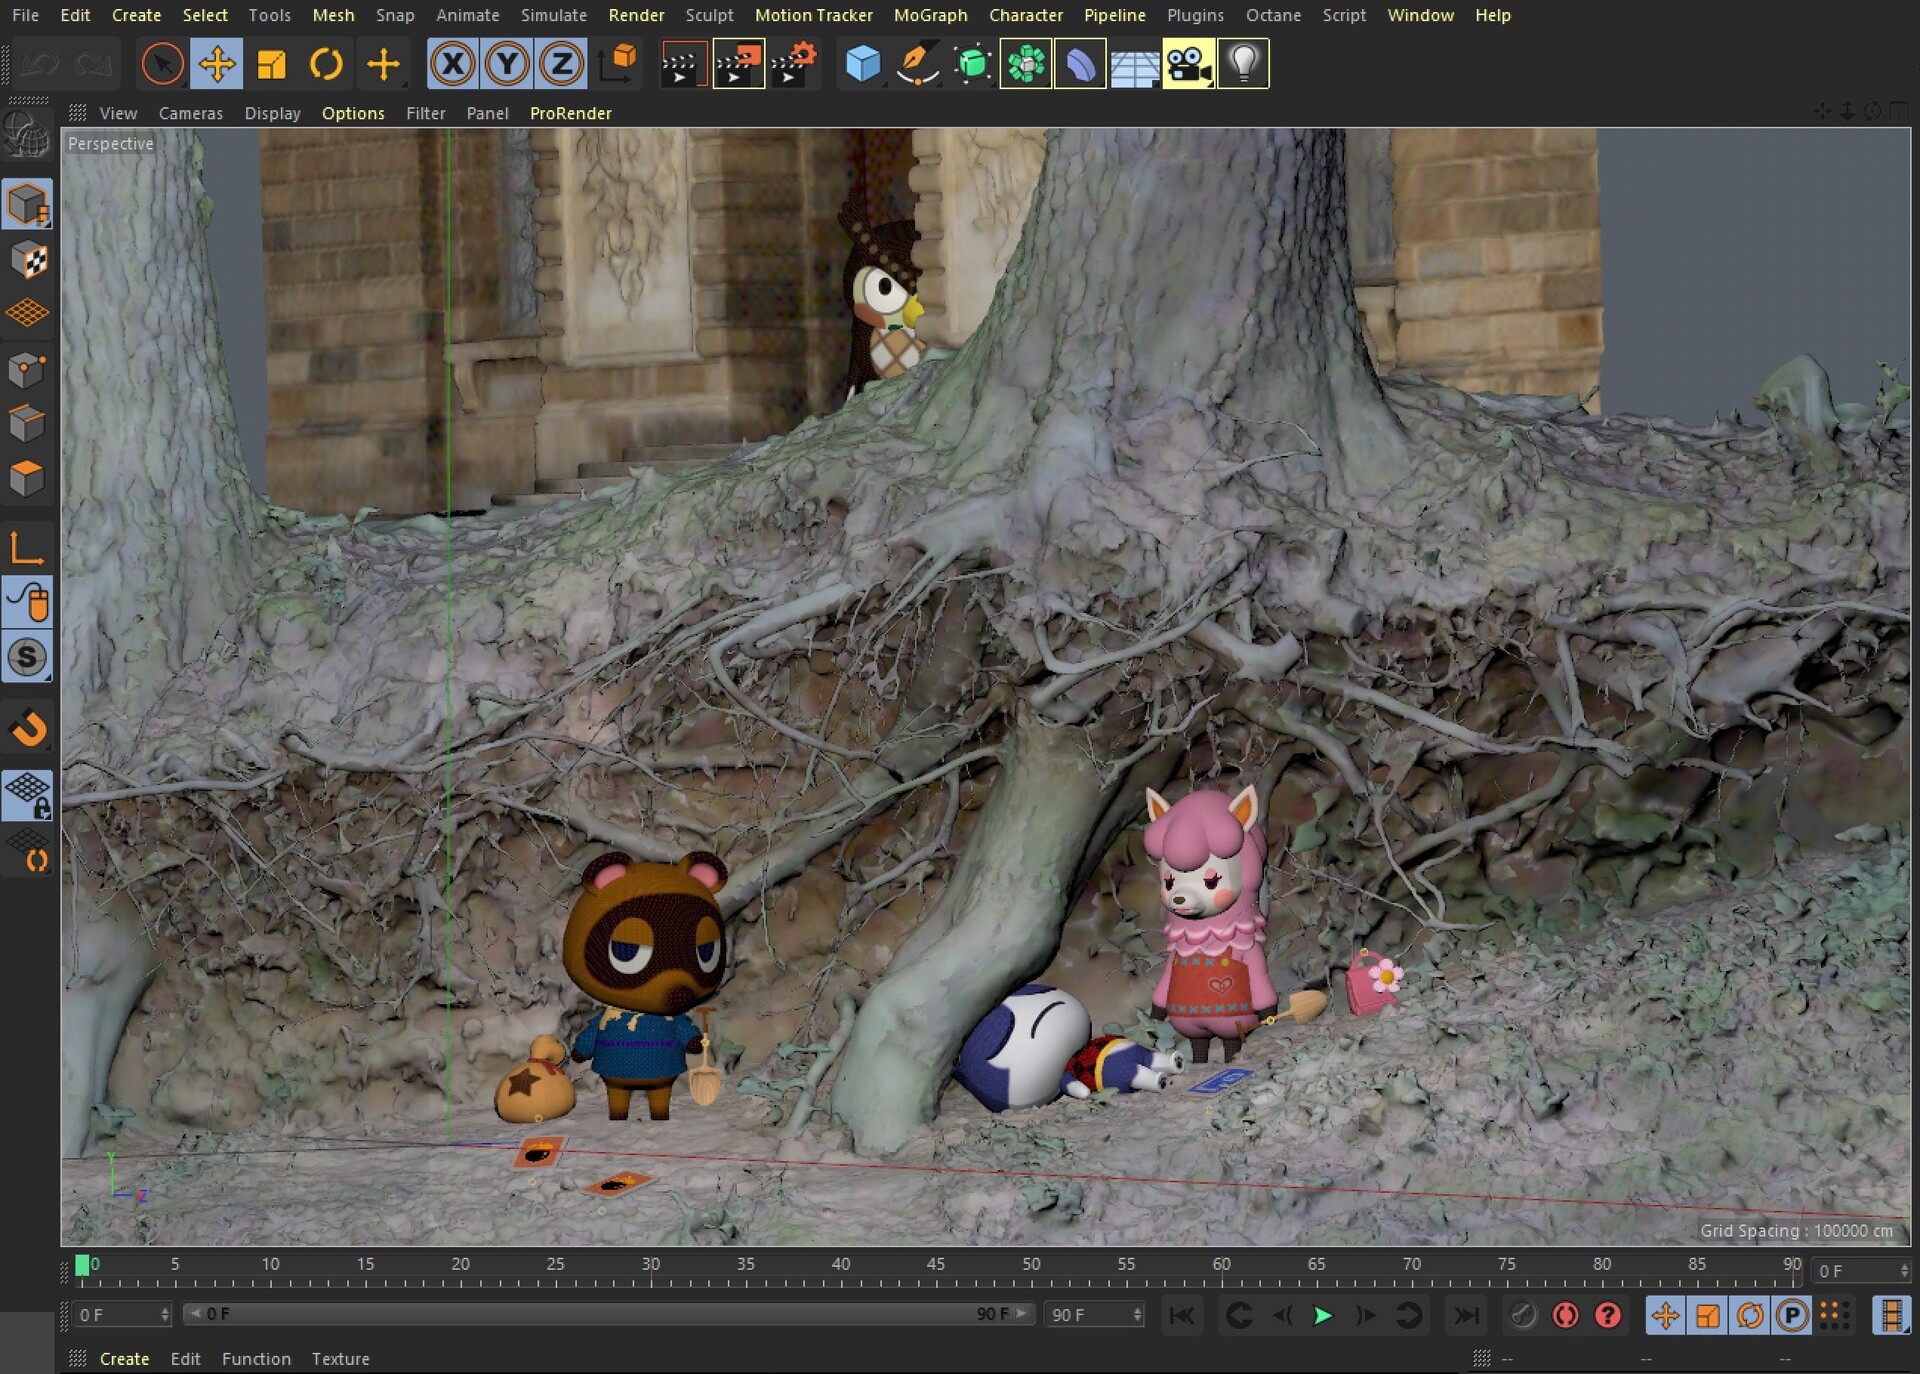The image size is (1920, 1374).
Task: Open Edit Render Settings
Action: click(x=794, y=65)
